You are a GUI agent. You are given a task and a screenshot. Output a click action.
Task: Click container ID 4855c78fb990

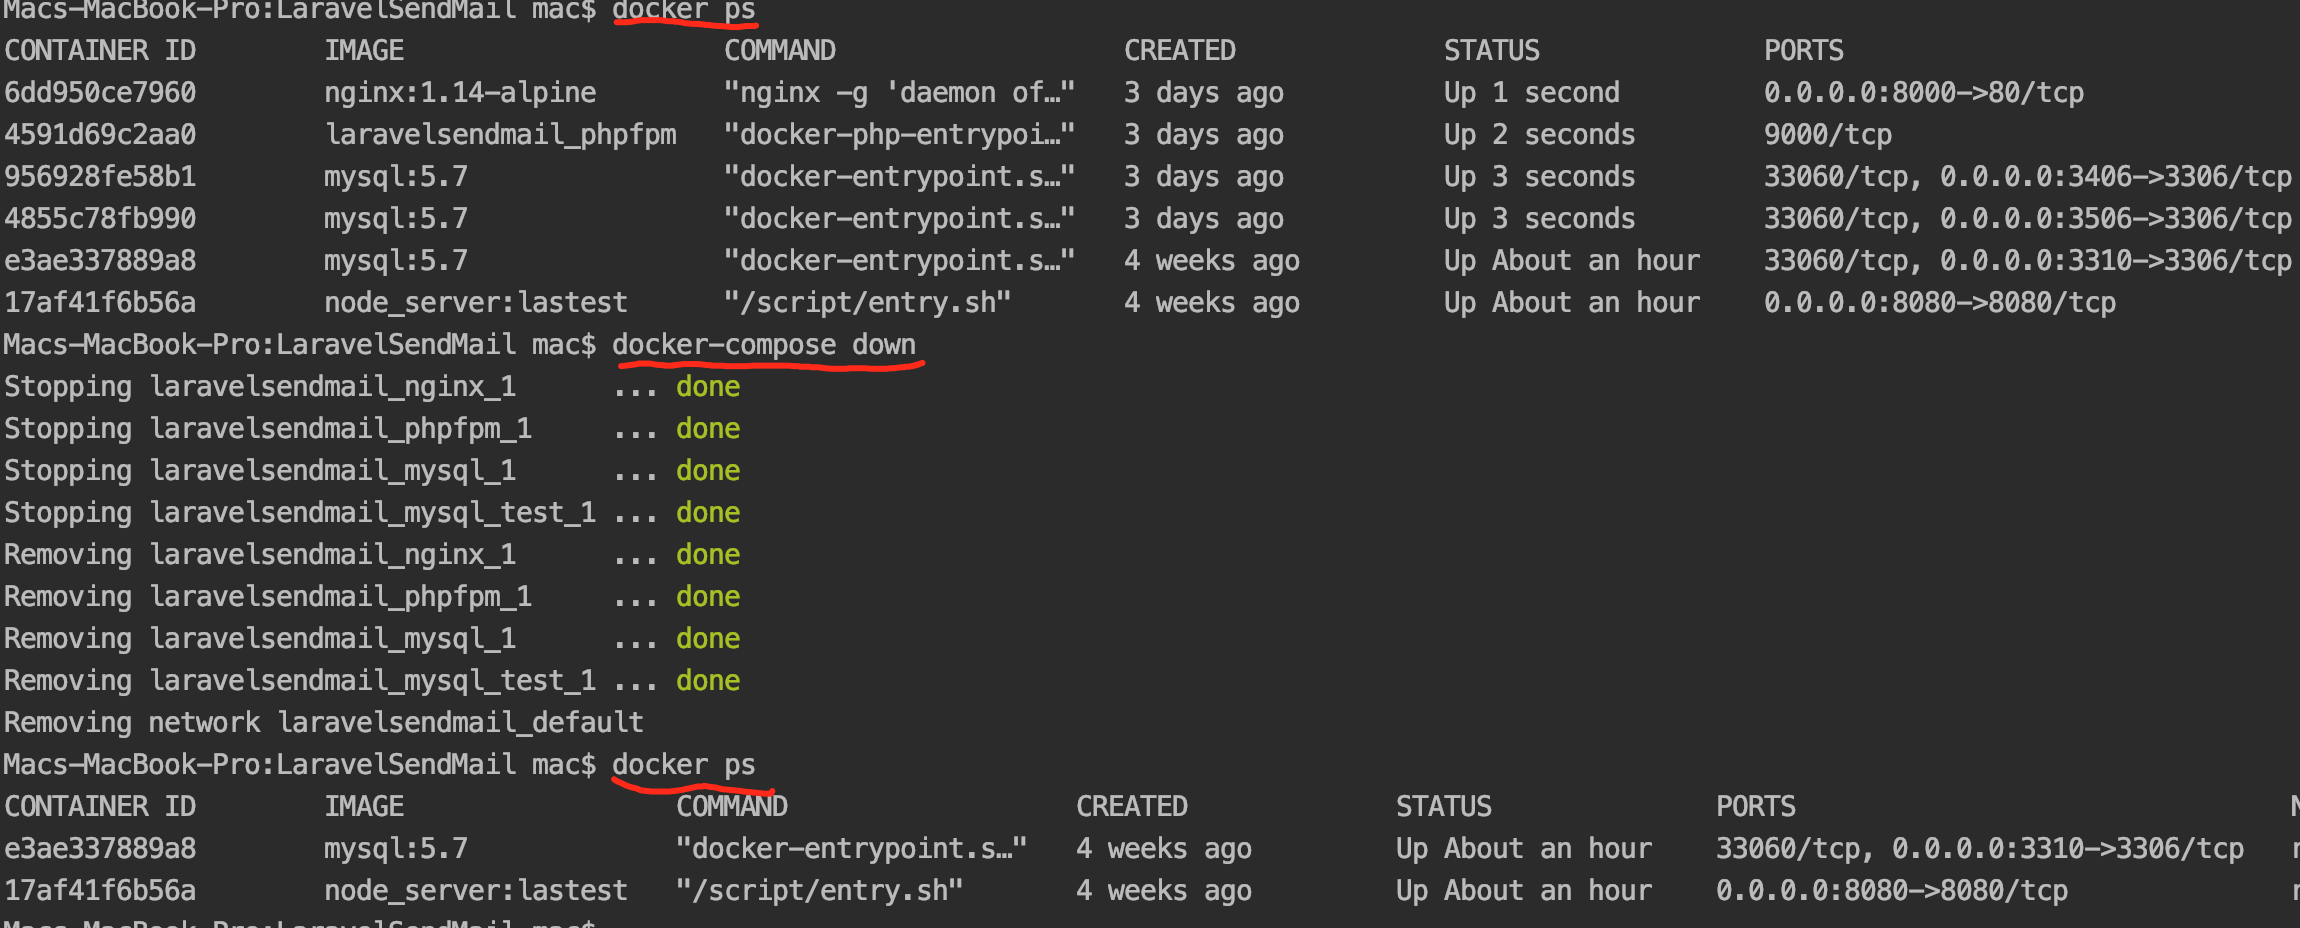(x=100, y=219)
